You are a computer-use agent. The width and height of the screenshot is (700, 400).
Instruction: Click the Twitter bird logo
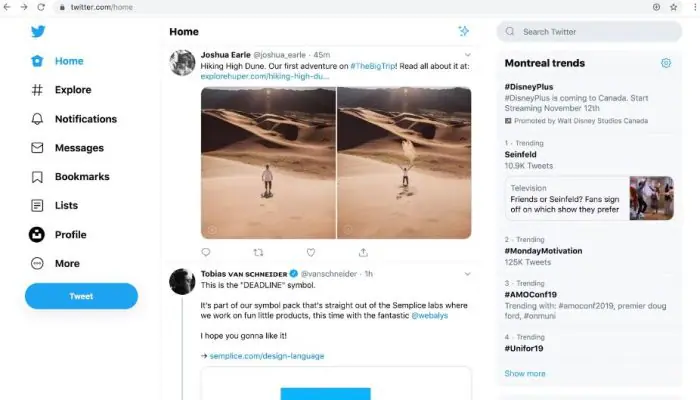point(38,31)
